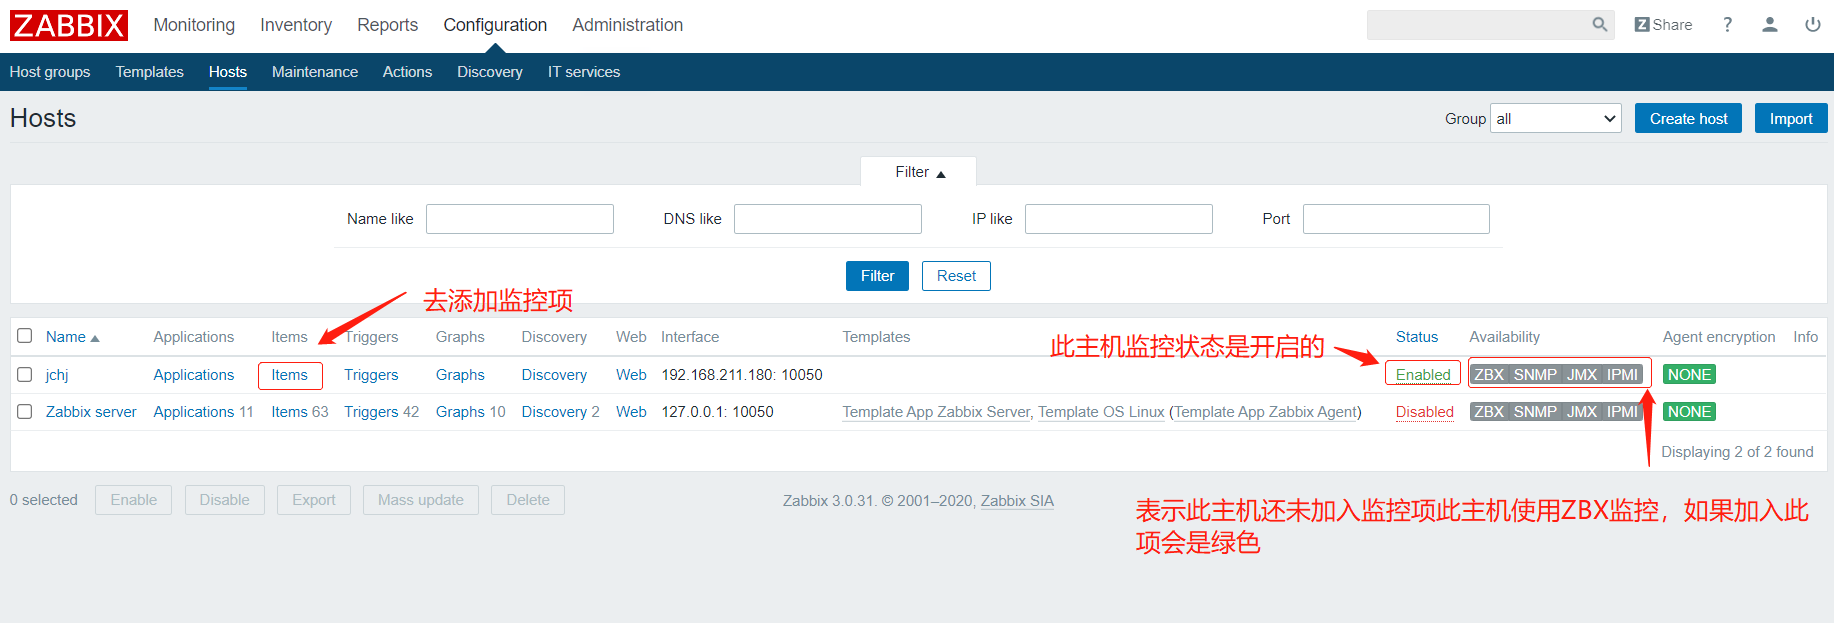The image size is (1834, 623).
Task: Open Template App Zabbix Server link
Action: [x=936, y=412]
